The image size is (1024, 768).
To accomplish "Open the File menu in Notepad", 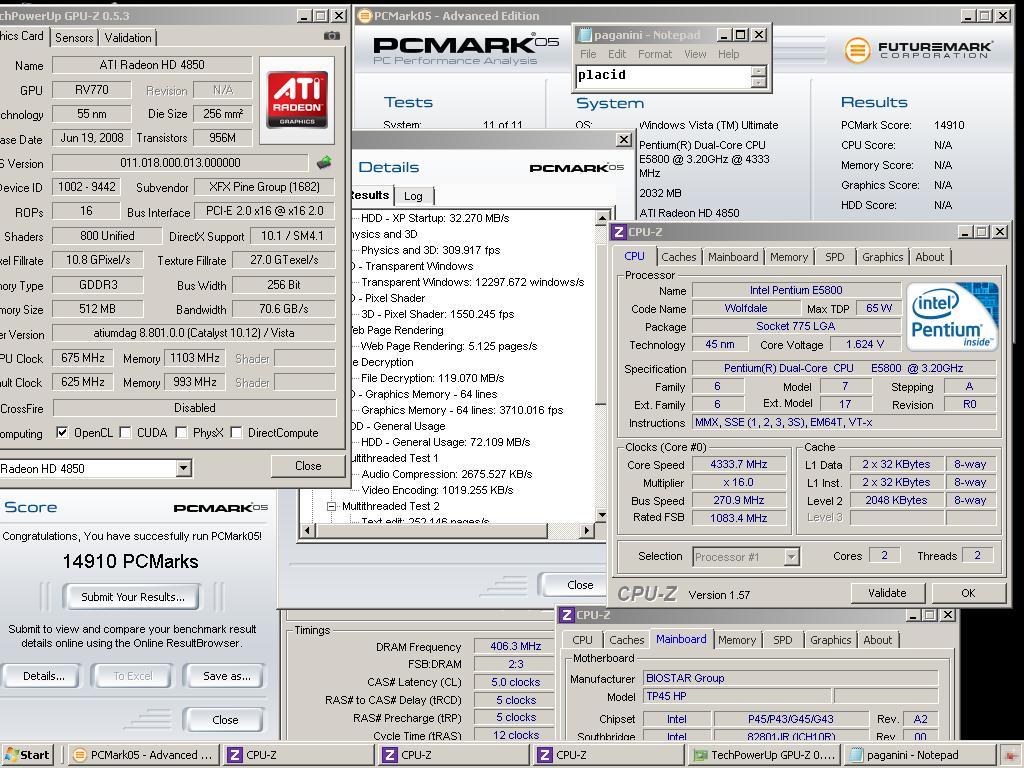I will coord(588,54).
